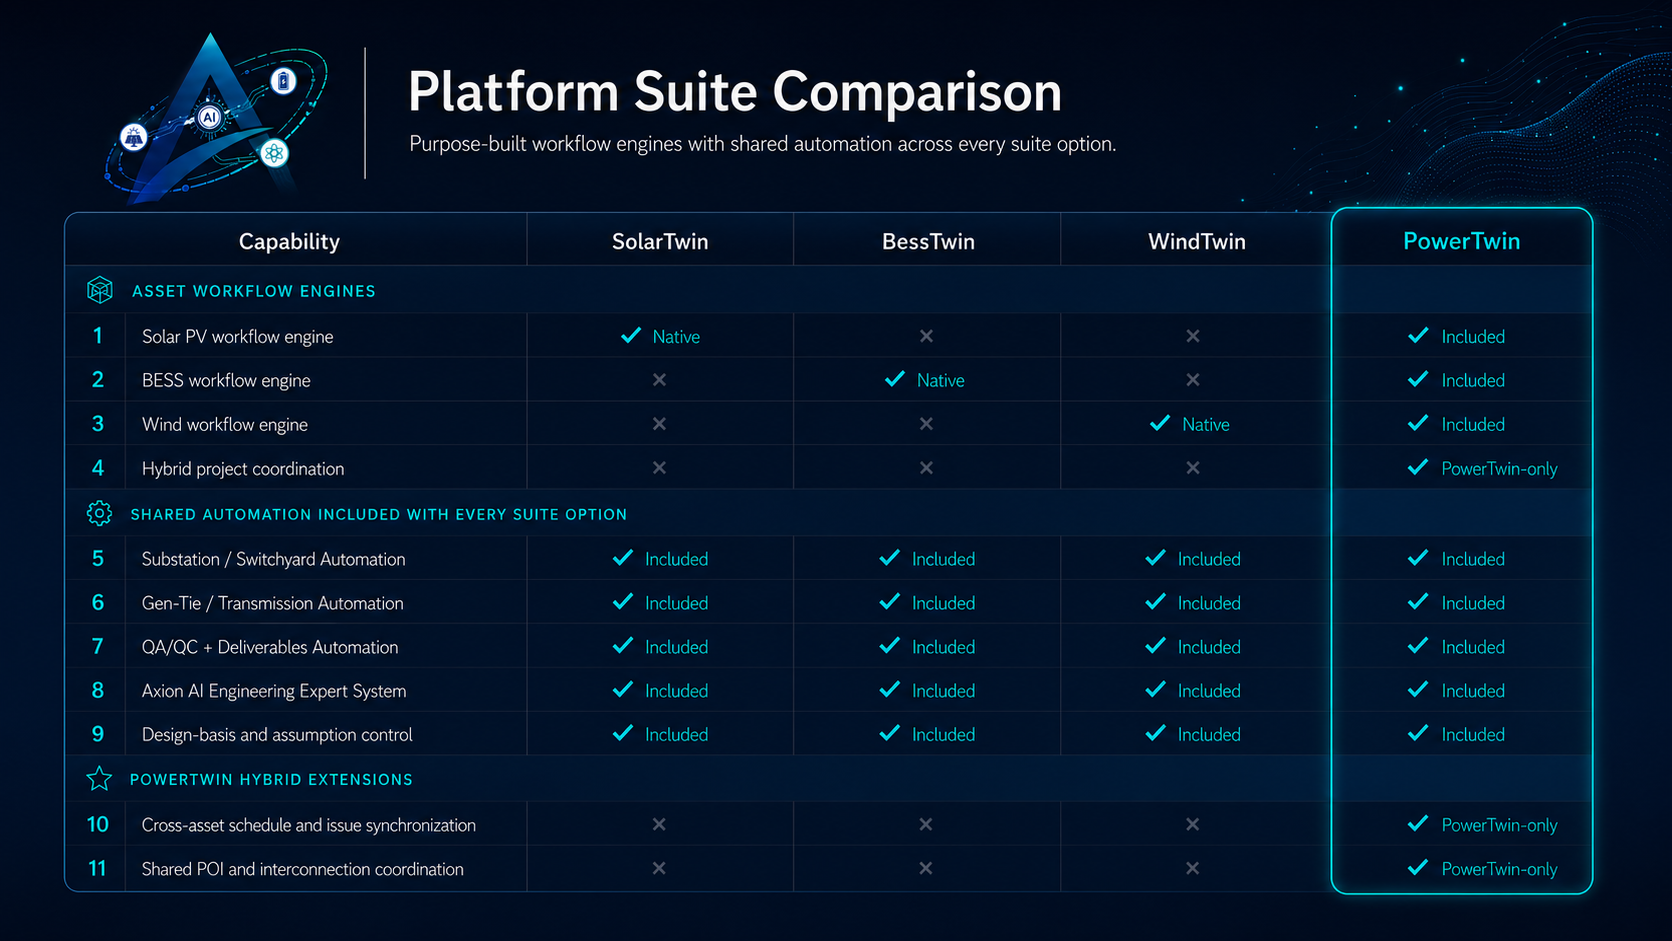Select the WindTwin column header
The image size is (1672, 941).
point(1197,241)
